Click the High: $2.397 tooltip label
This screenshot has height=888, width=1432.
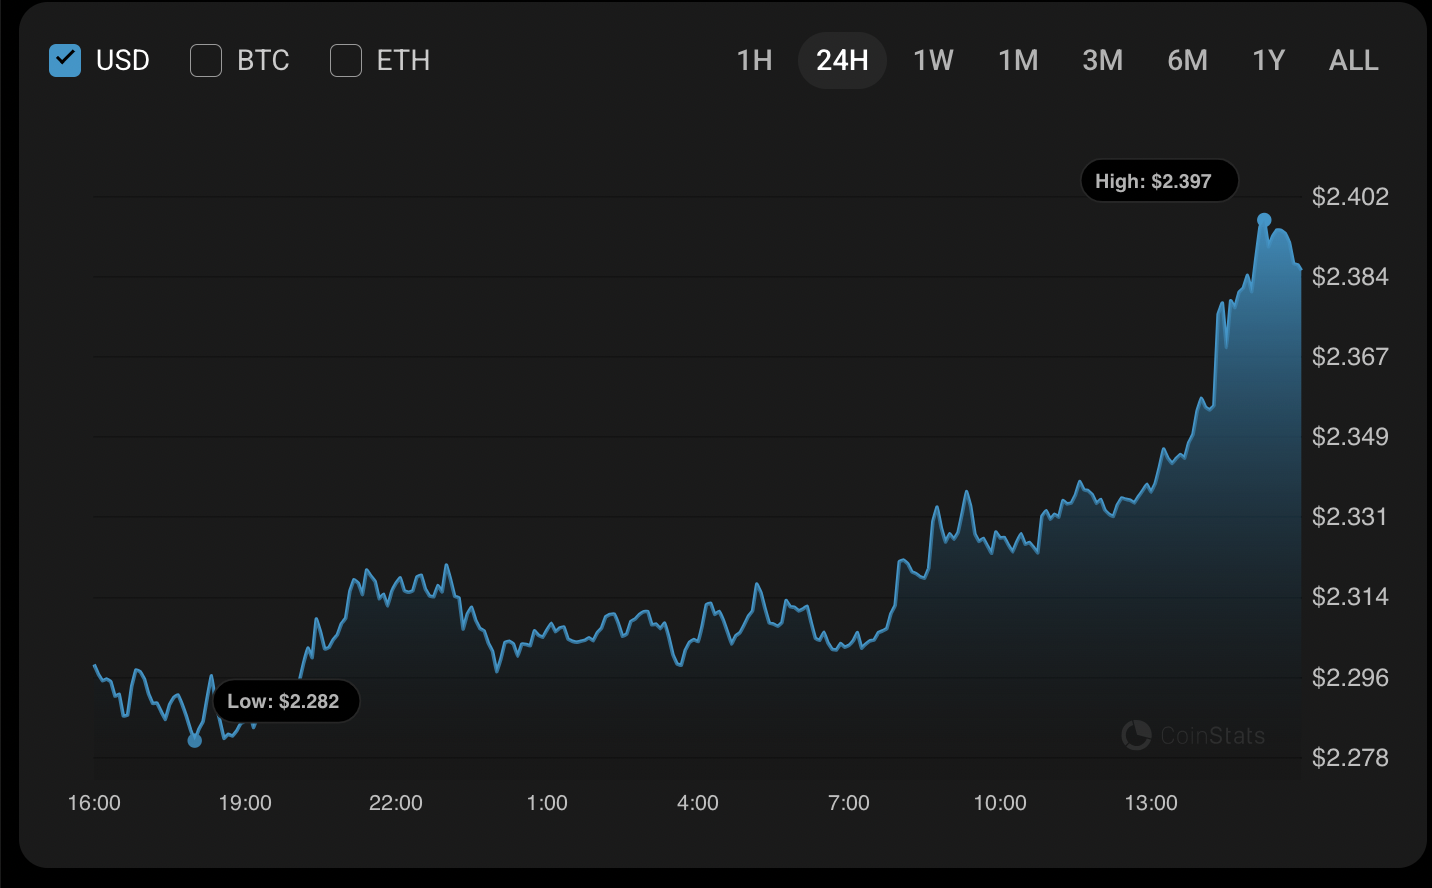point(1159,181)
